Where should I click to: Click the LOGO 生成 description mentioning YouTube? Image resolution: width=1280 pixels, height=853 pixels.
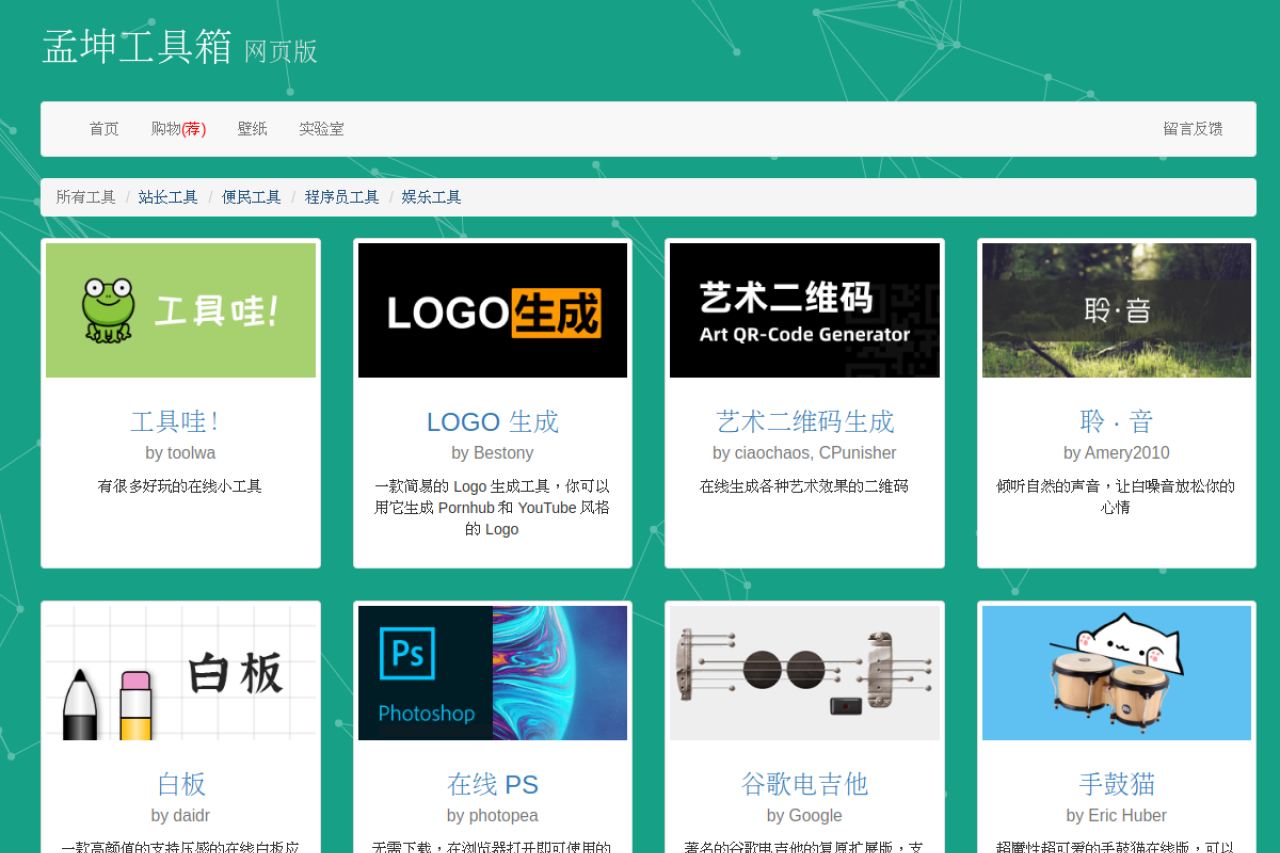493,508
